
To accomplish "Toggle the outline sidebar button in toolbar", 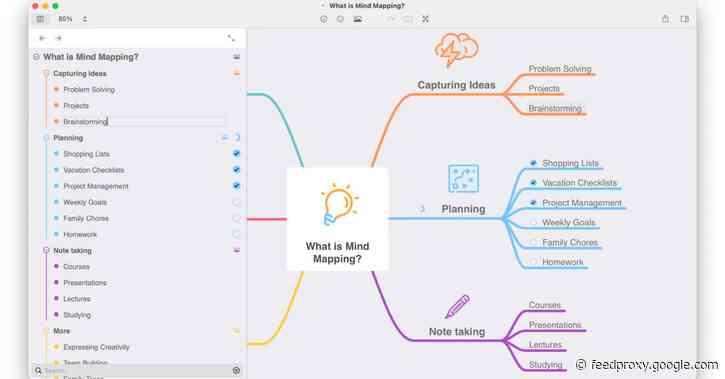I will (40, 19).
